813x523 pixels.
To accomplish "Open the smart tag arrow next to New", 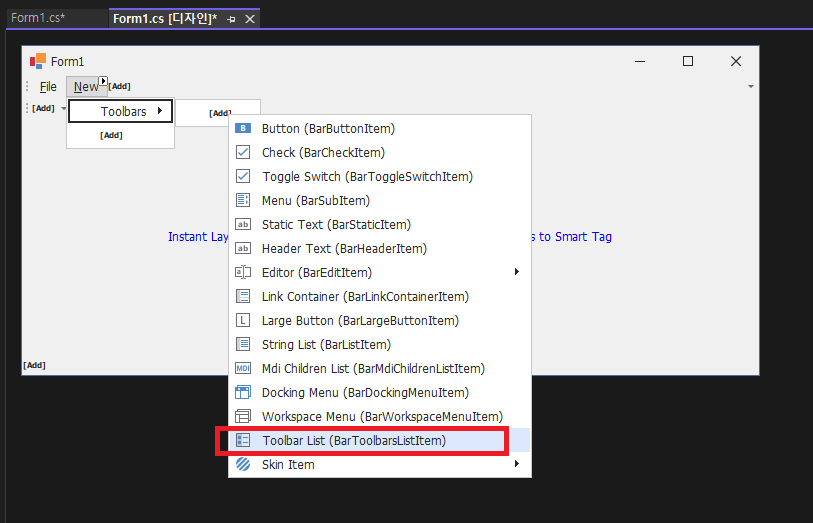I will [103, 81].
